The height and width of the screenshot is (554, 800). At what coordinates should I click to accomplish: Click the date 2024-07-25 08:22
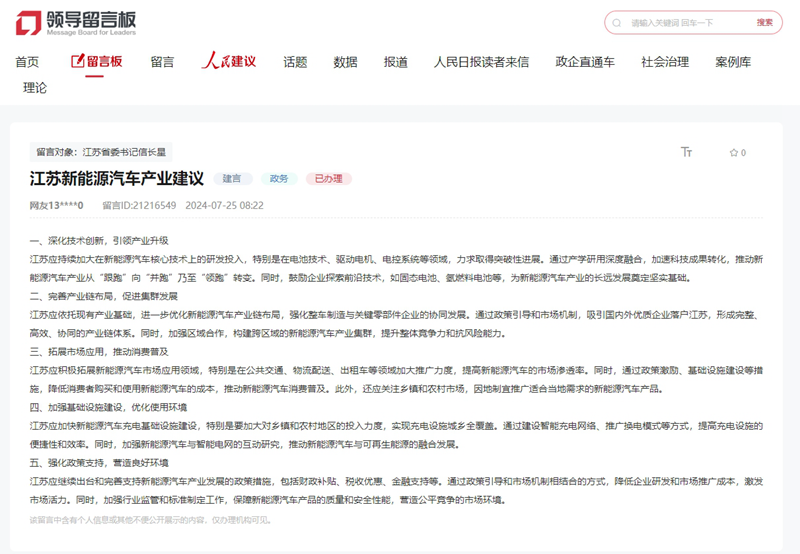point(224,206)
